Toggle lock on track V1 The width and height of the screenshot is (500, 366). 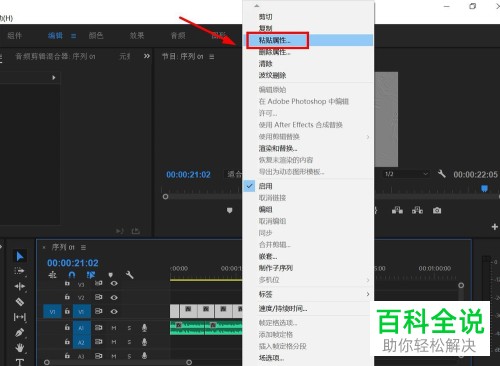click(x=67, y=311)
